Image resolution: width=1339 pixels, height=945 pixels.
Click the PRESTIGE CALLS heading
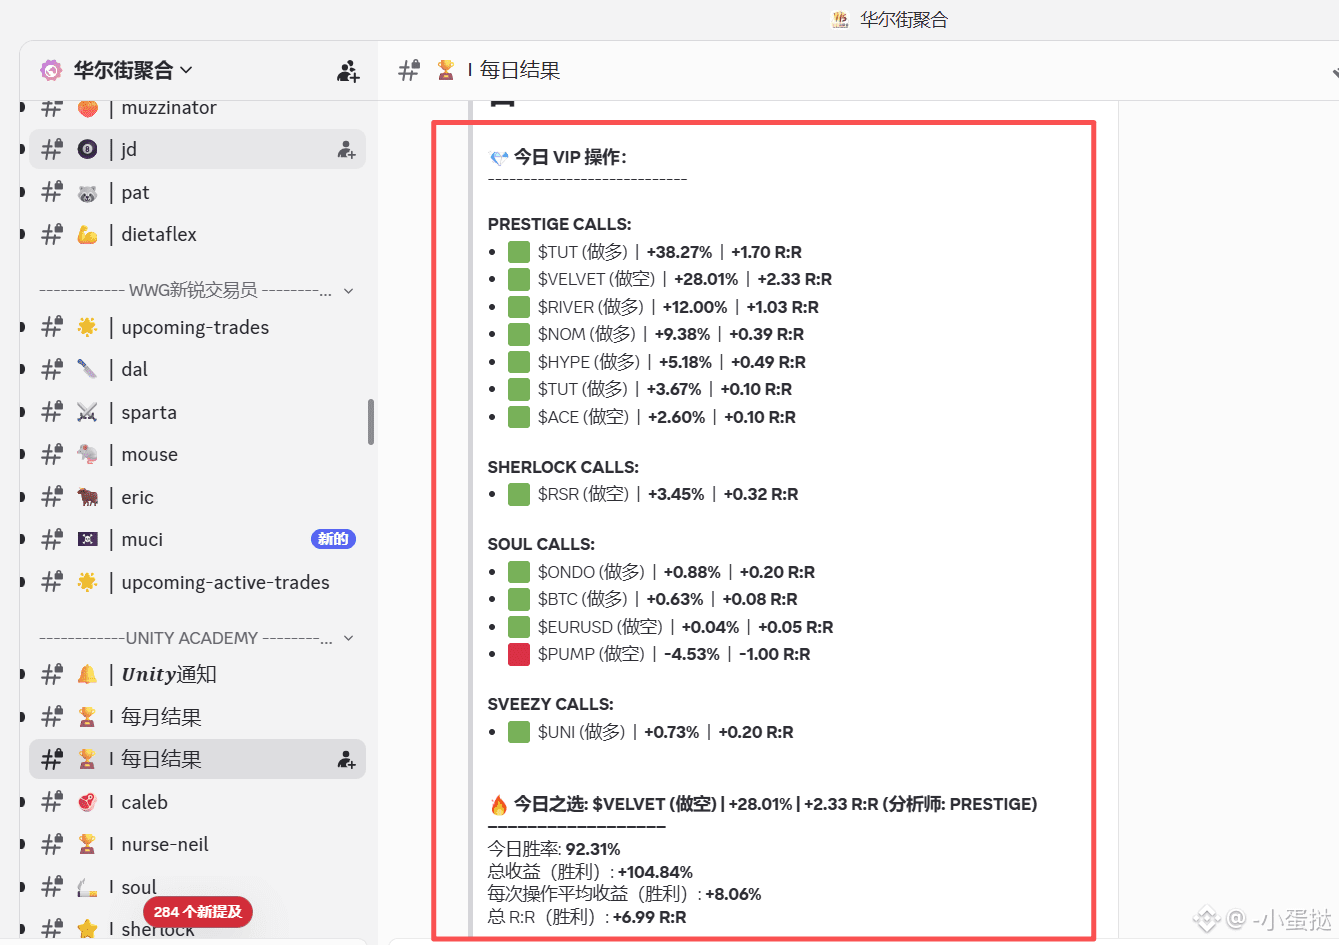click(x=559, y=224)
